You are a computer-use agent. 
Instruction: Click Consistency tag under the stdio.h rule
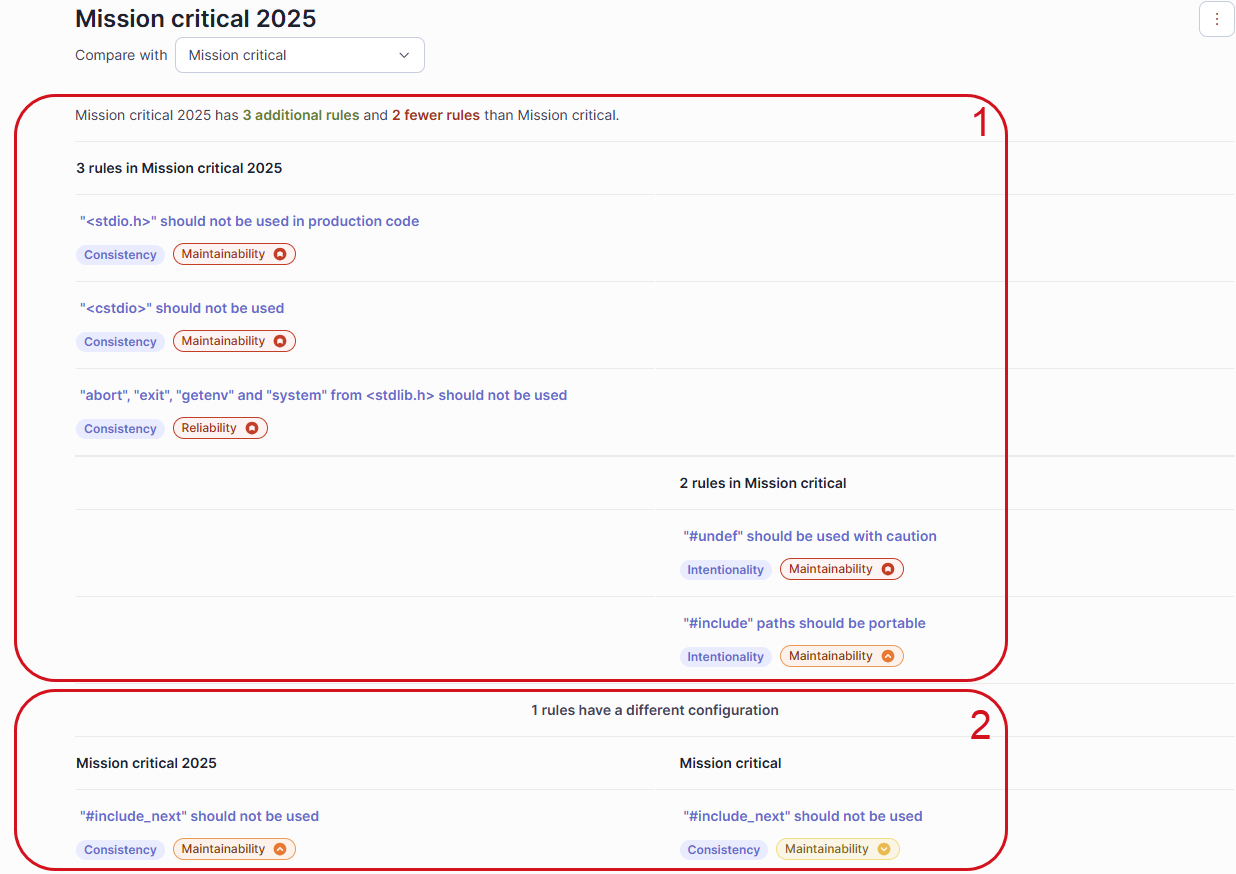pos(120,255)
